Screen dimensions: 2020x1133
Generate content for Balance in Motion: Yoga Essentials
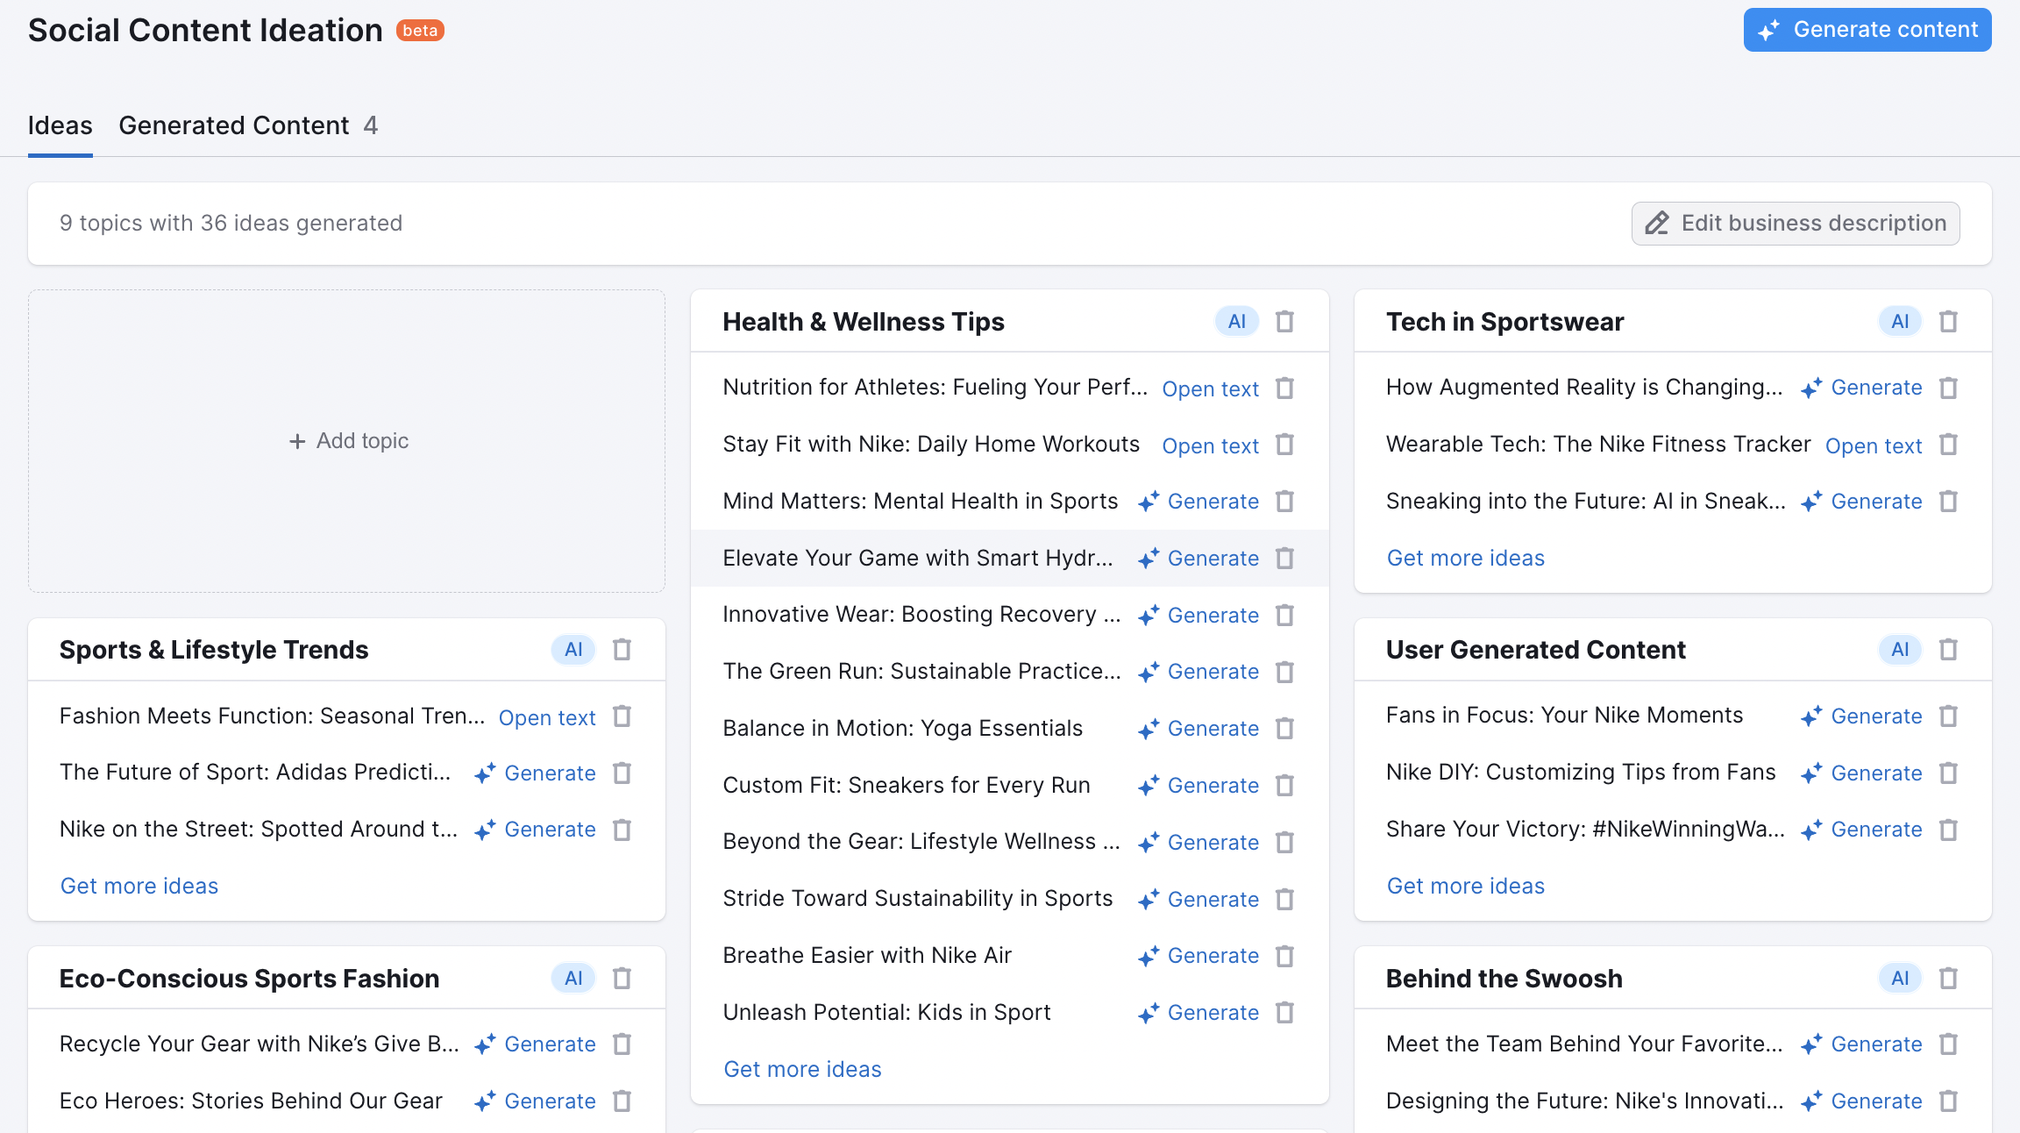[x=1198, y=729]
